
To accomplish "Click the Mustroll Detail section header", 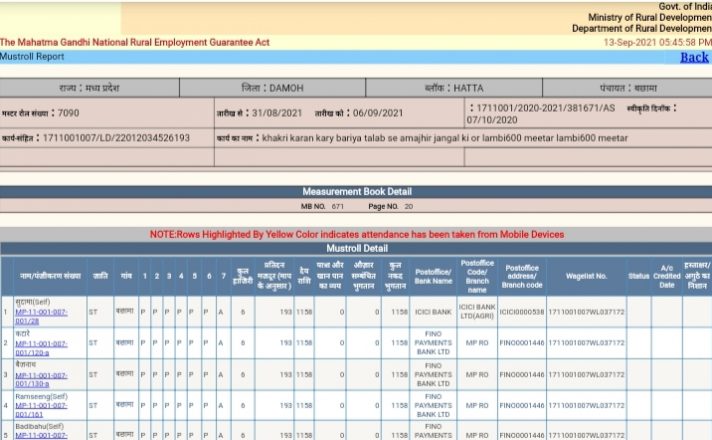I will [x=357, y=248].
